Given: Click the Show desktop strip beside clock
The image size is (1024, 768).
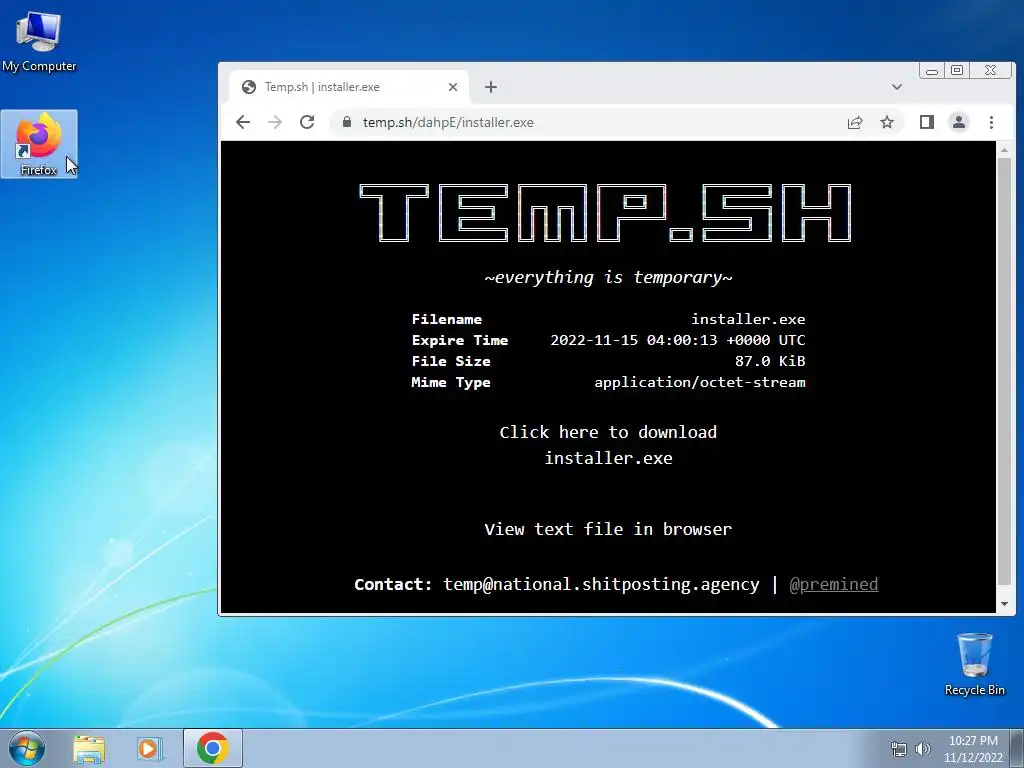Looking at the screenshot, I should pyautogui.click(x=1017, y=748).
